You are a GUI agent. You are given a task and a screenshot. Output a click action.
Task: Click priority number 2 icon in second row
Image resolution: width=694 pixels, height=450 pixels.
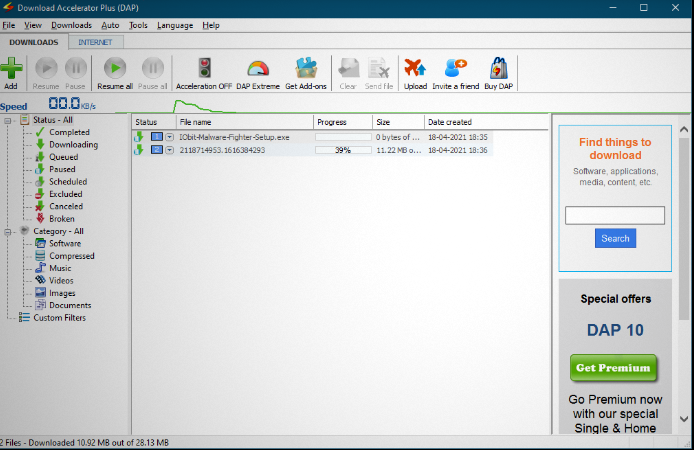tap(157, 150)
